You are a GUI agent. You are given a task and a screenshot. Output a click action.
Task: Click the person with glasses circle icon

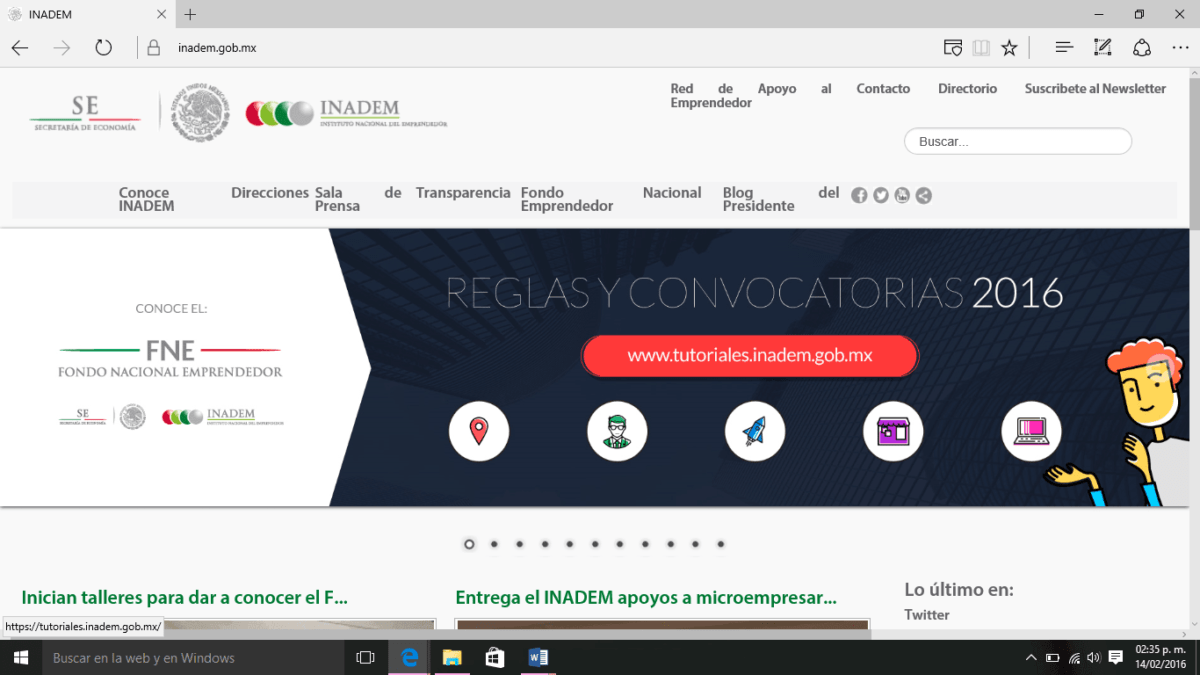(x=617, y=431)
